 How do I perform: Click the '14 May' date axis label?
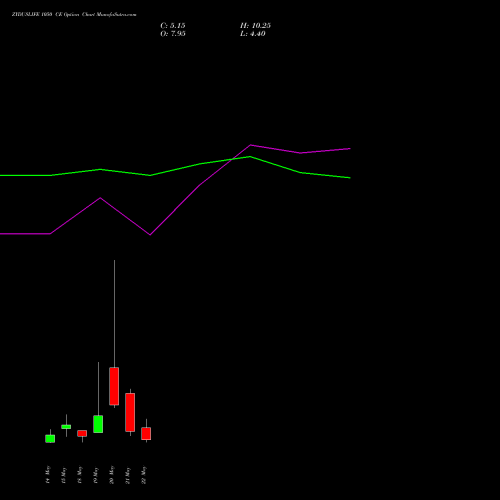coord(48,475)
